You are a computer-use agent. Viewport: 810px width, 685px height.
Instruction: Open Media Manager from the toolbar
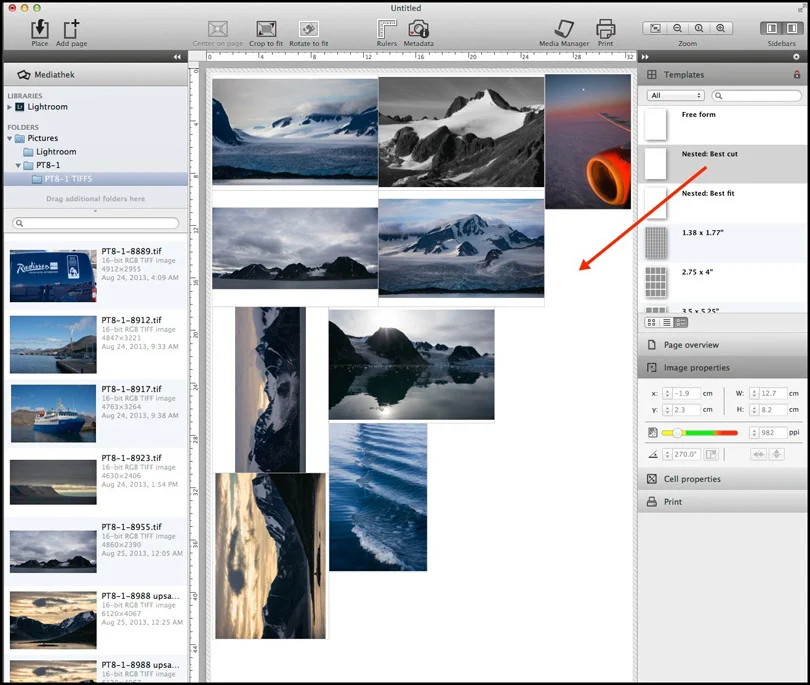pyautogui.click(x=564, y=29)
